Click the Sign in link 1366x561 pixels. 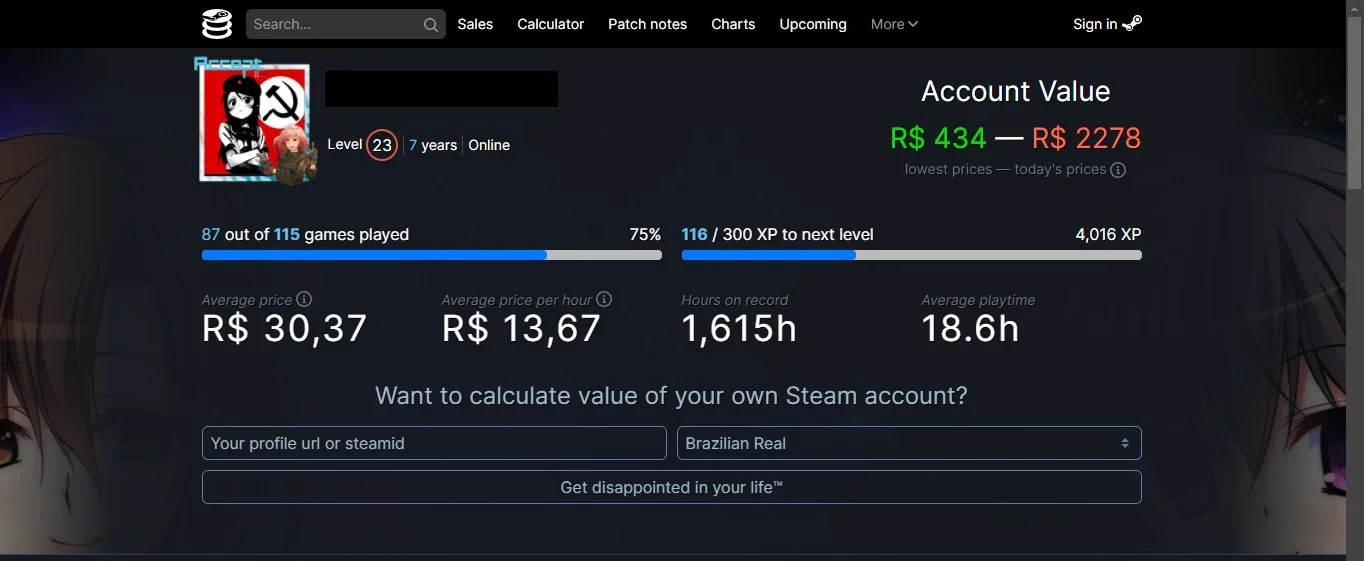1095,24
